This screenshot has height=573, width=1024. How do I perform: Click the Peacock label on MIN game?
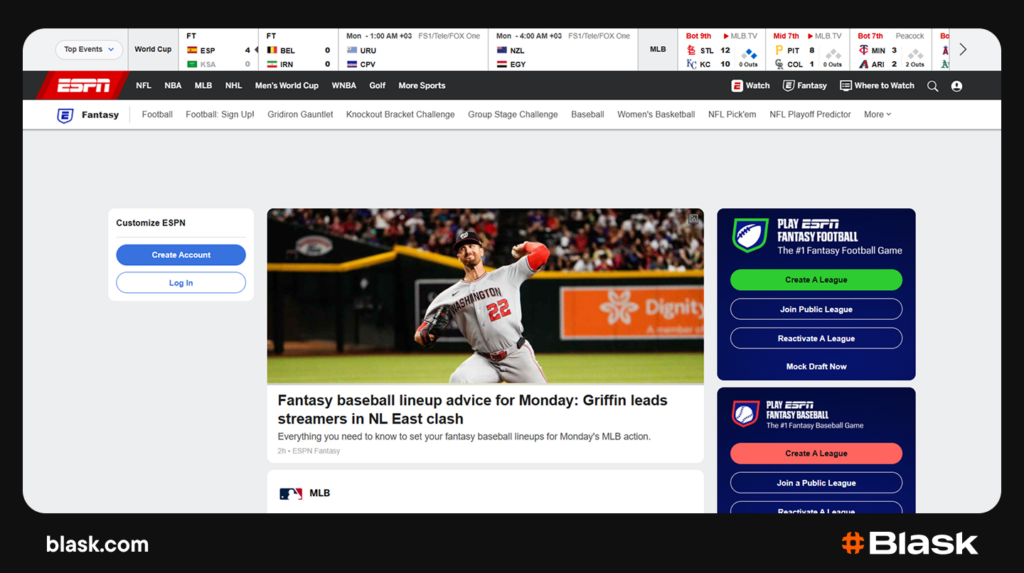[x=909, y=36]
